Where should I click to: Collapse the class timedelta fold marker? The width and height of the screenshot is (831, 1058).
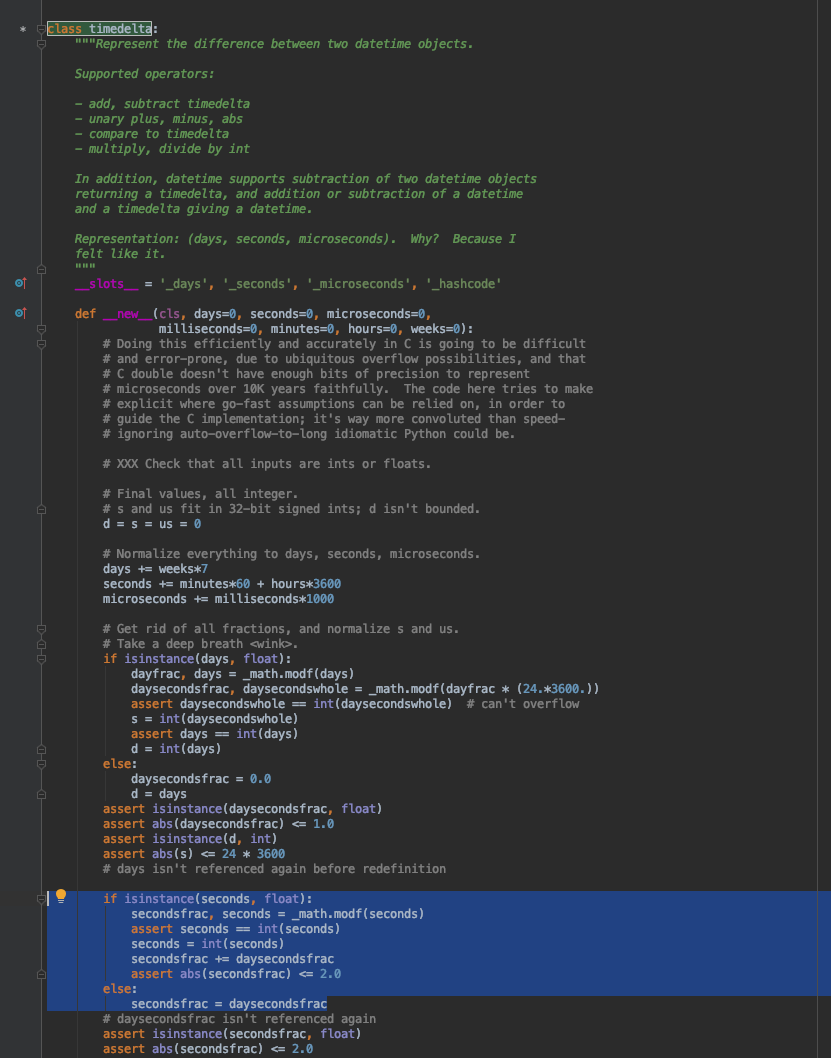(41, 29)
